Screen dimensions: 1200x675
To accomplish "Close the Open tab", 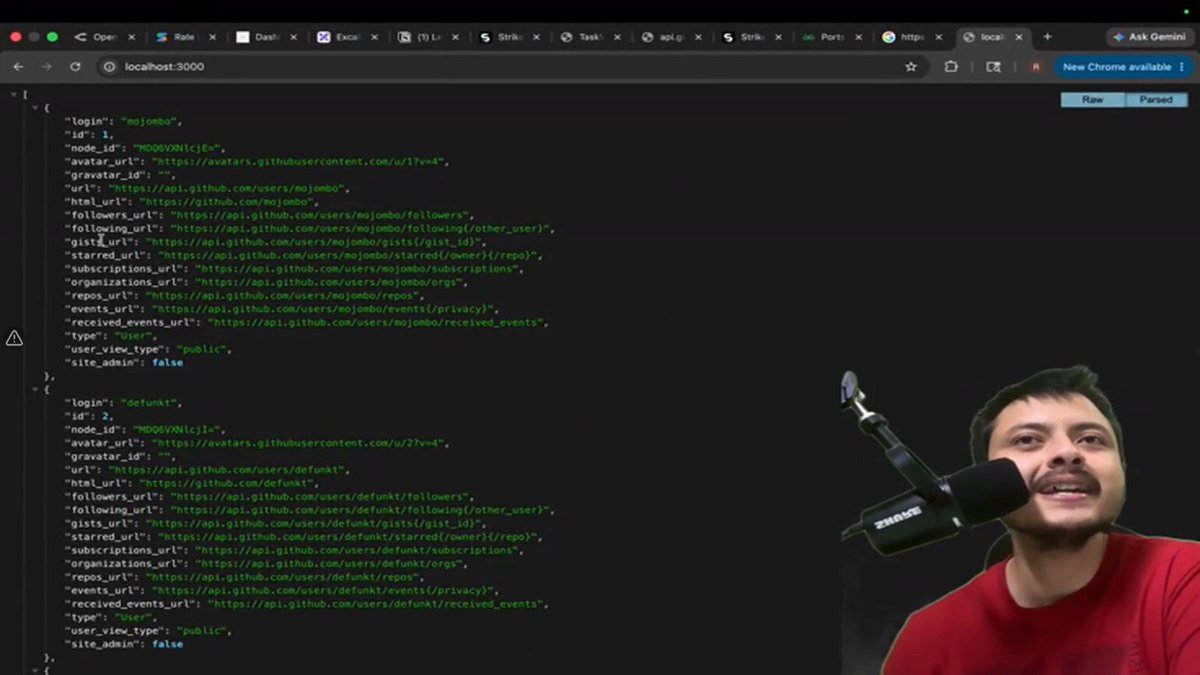I will click(x=131, y=37).
